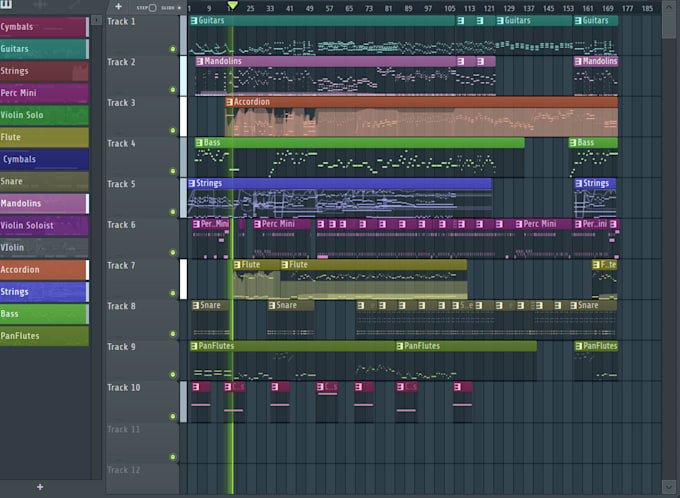Select the Violin Solo pattern

pos(44,115)
